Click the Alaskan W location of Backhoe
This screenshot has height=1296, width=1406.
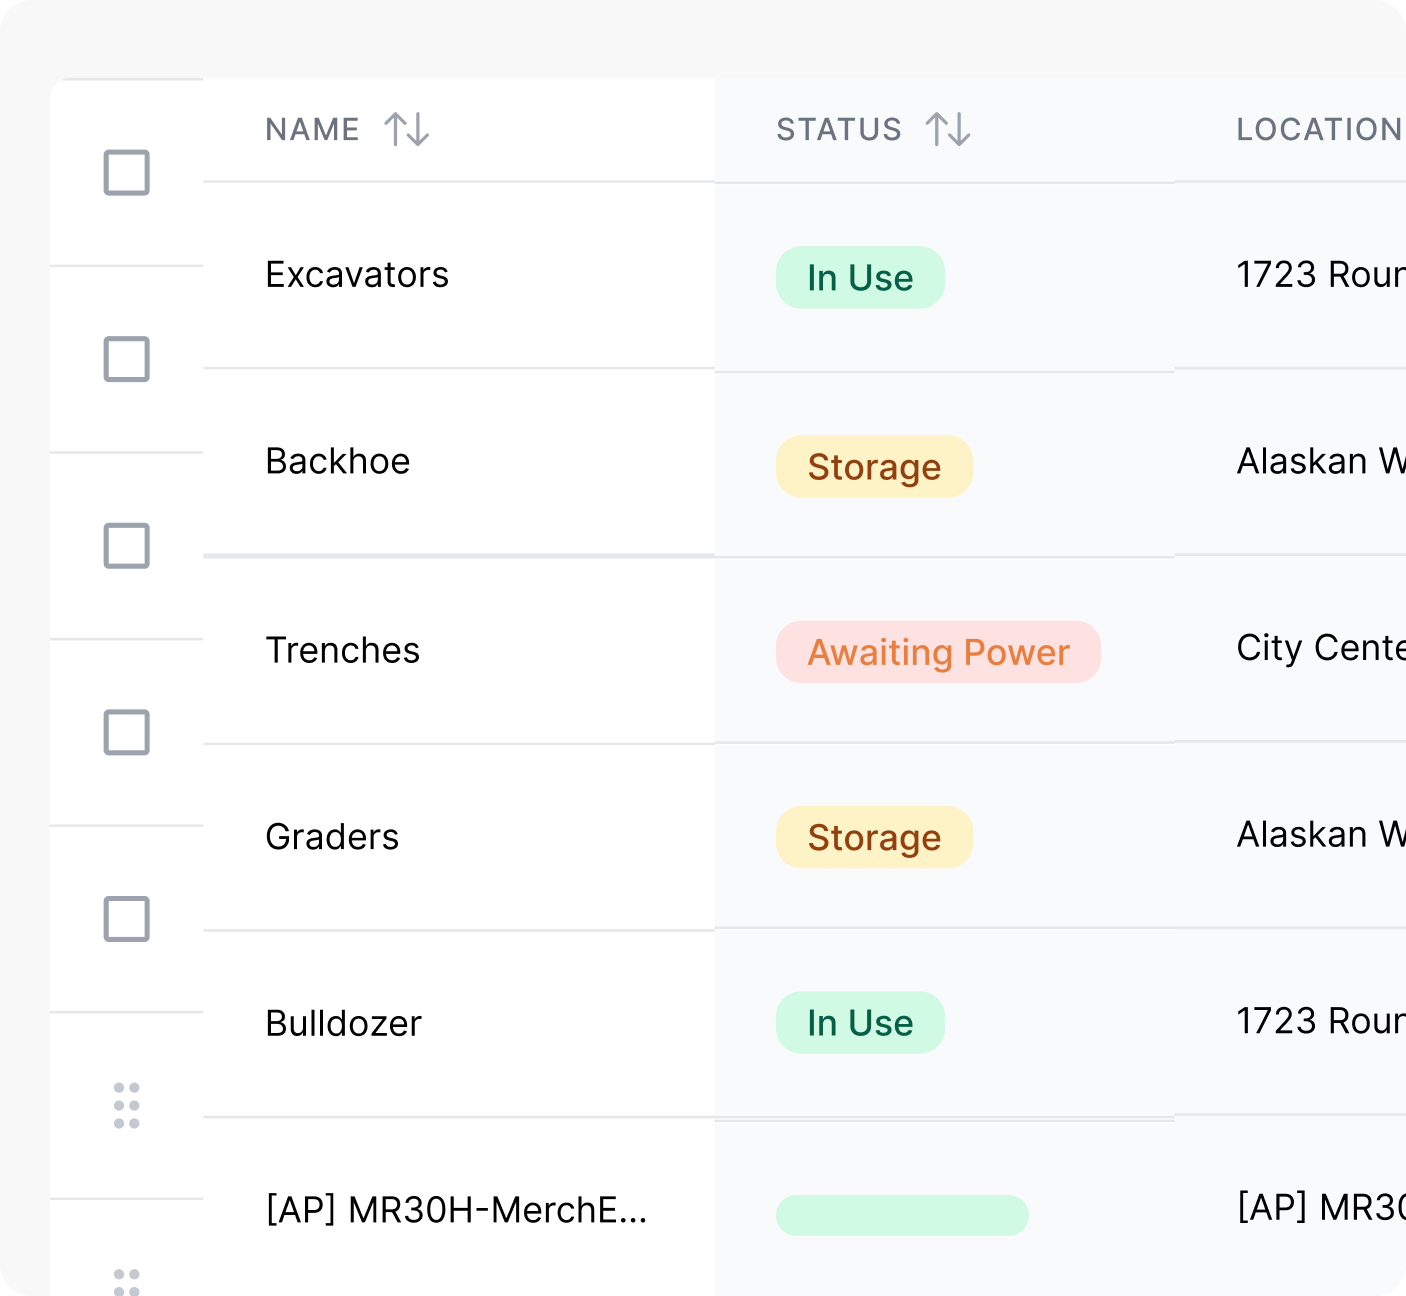click(x=1321, y=461)
